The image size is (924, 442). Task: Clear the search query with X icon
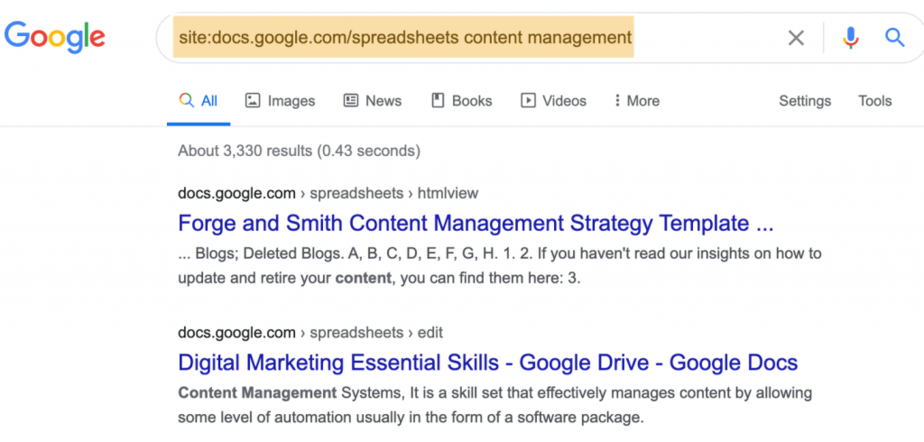[796, 38]
